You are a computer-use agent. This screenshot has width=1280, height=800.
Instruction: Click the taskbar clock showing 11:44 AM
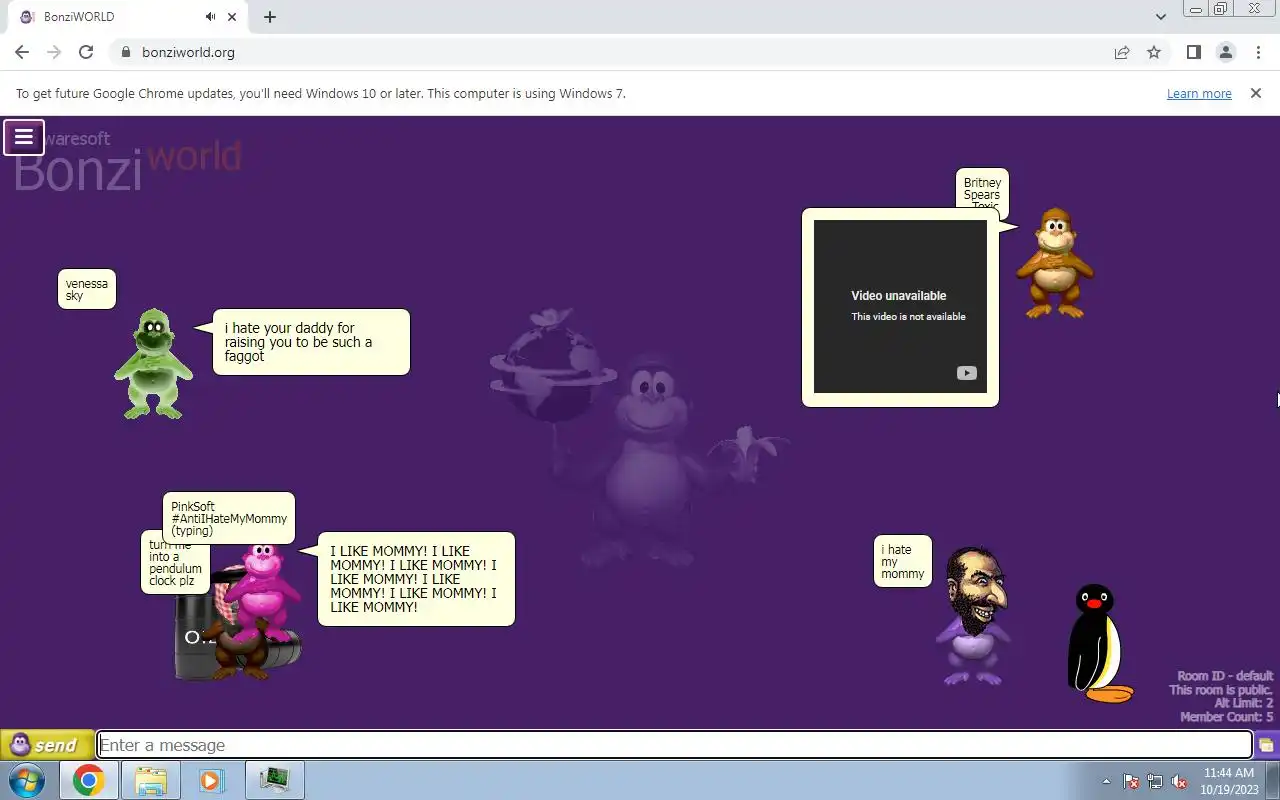click(x=1229, y=781)
